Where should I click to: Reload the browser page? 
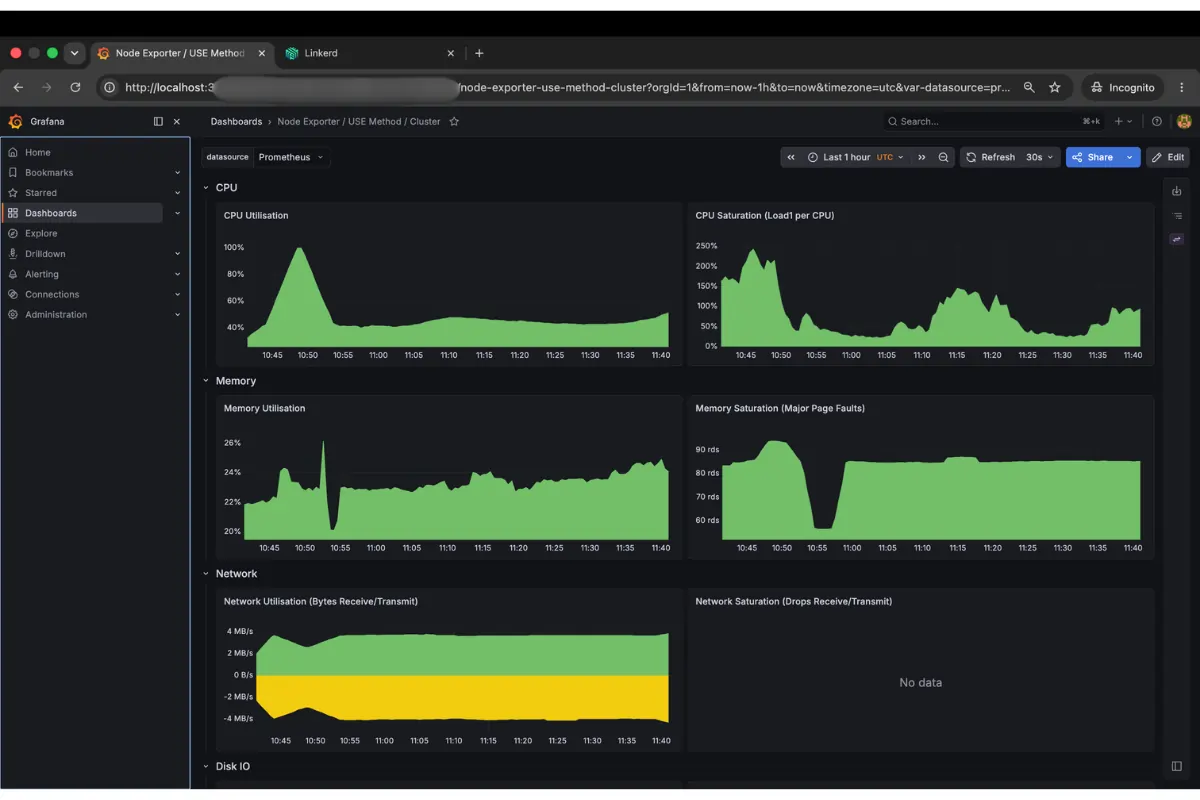tap(75, 87)
